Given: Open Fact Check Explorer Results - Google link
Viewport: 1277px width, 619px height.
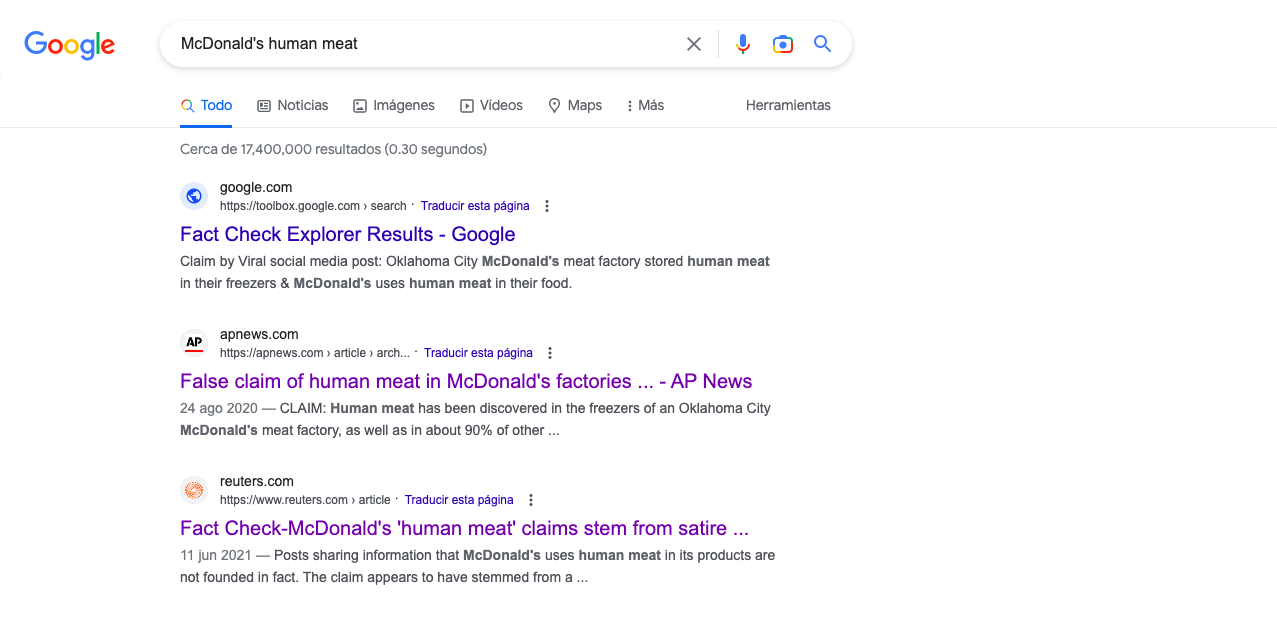Looking at the screenshot, I should (347, 234).
